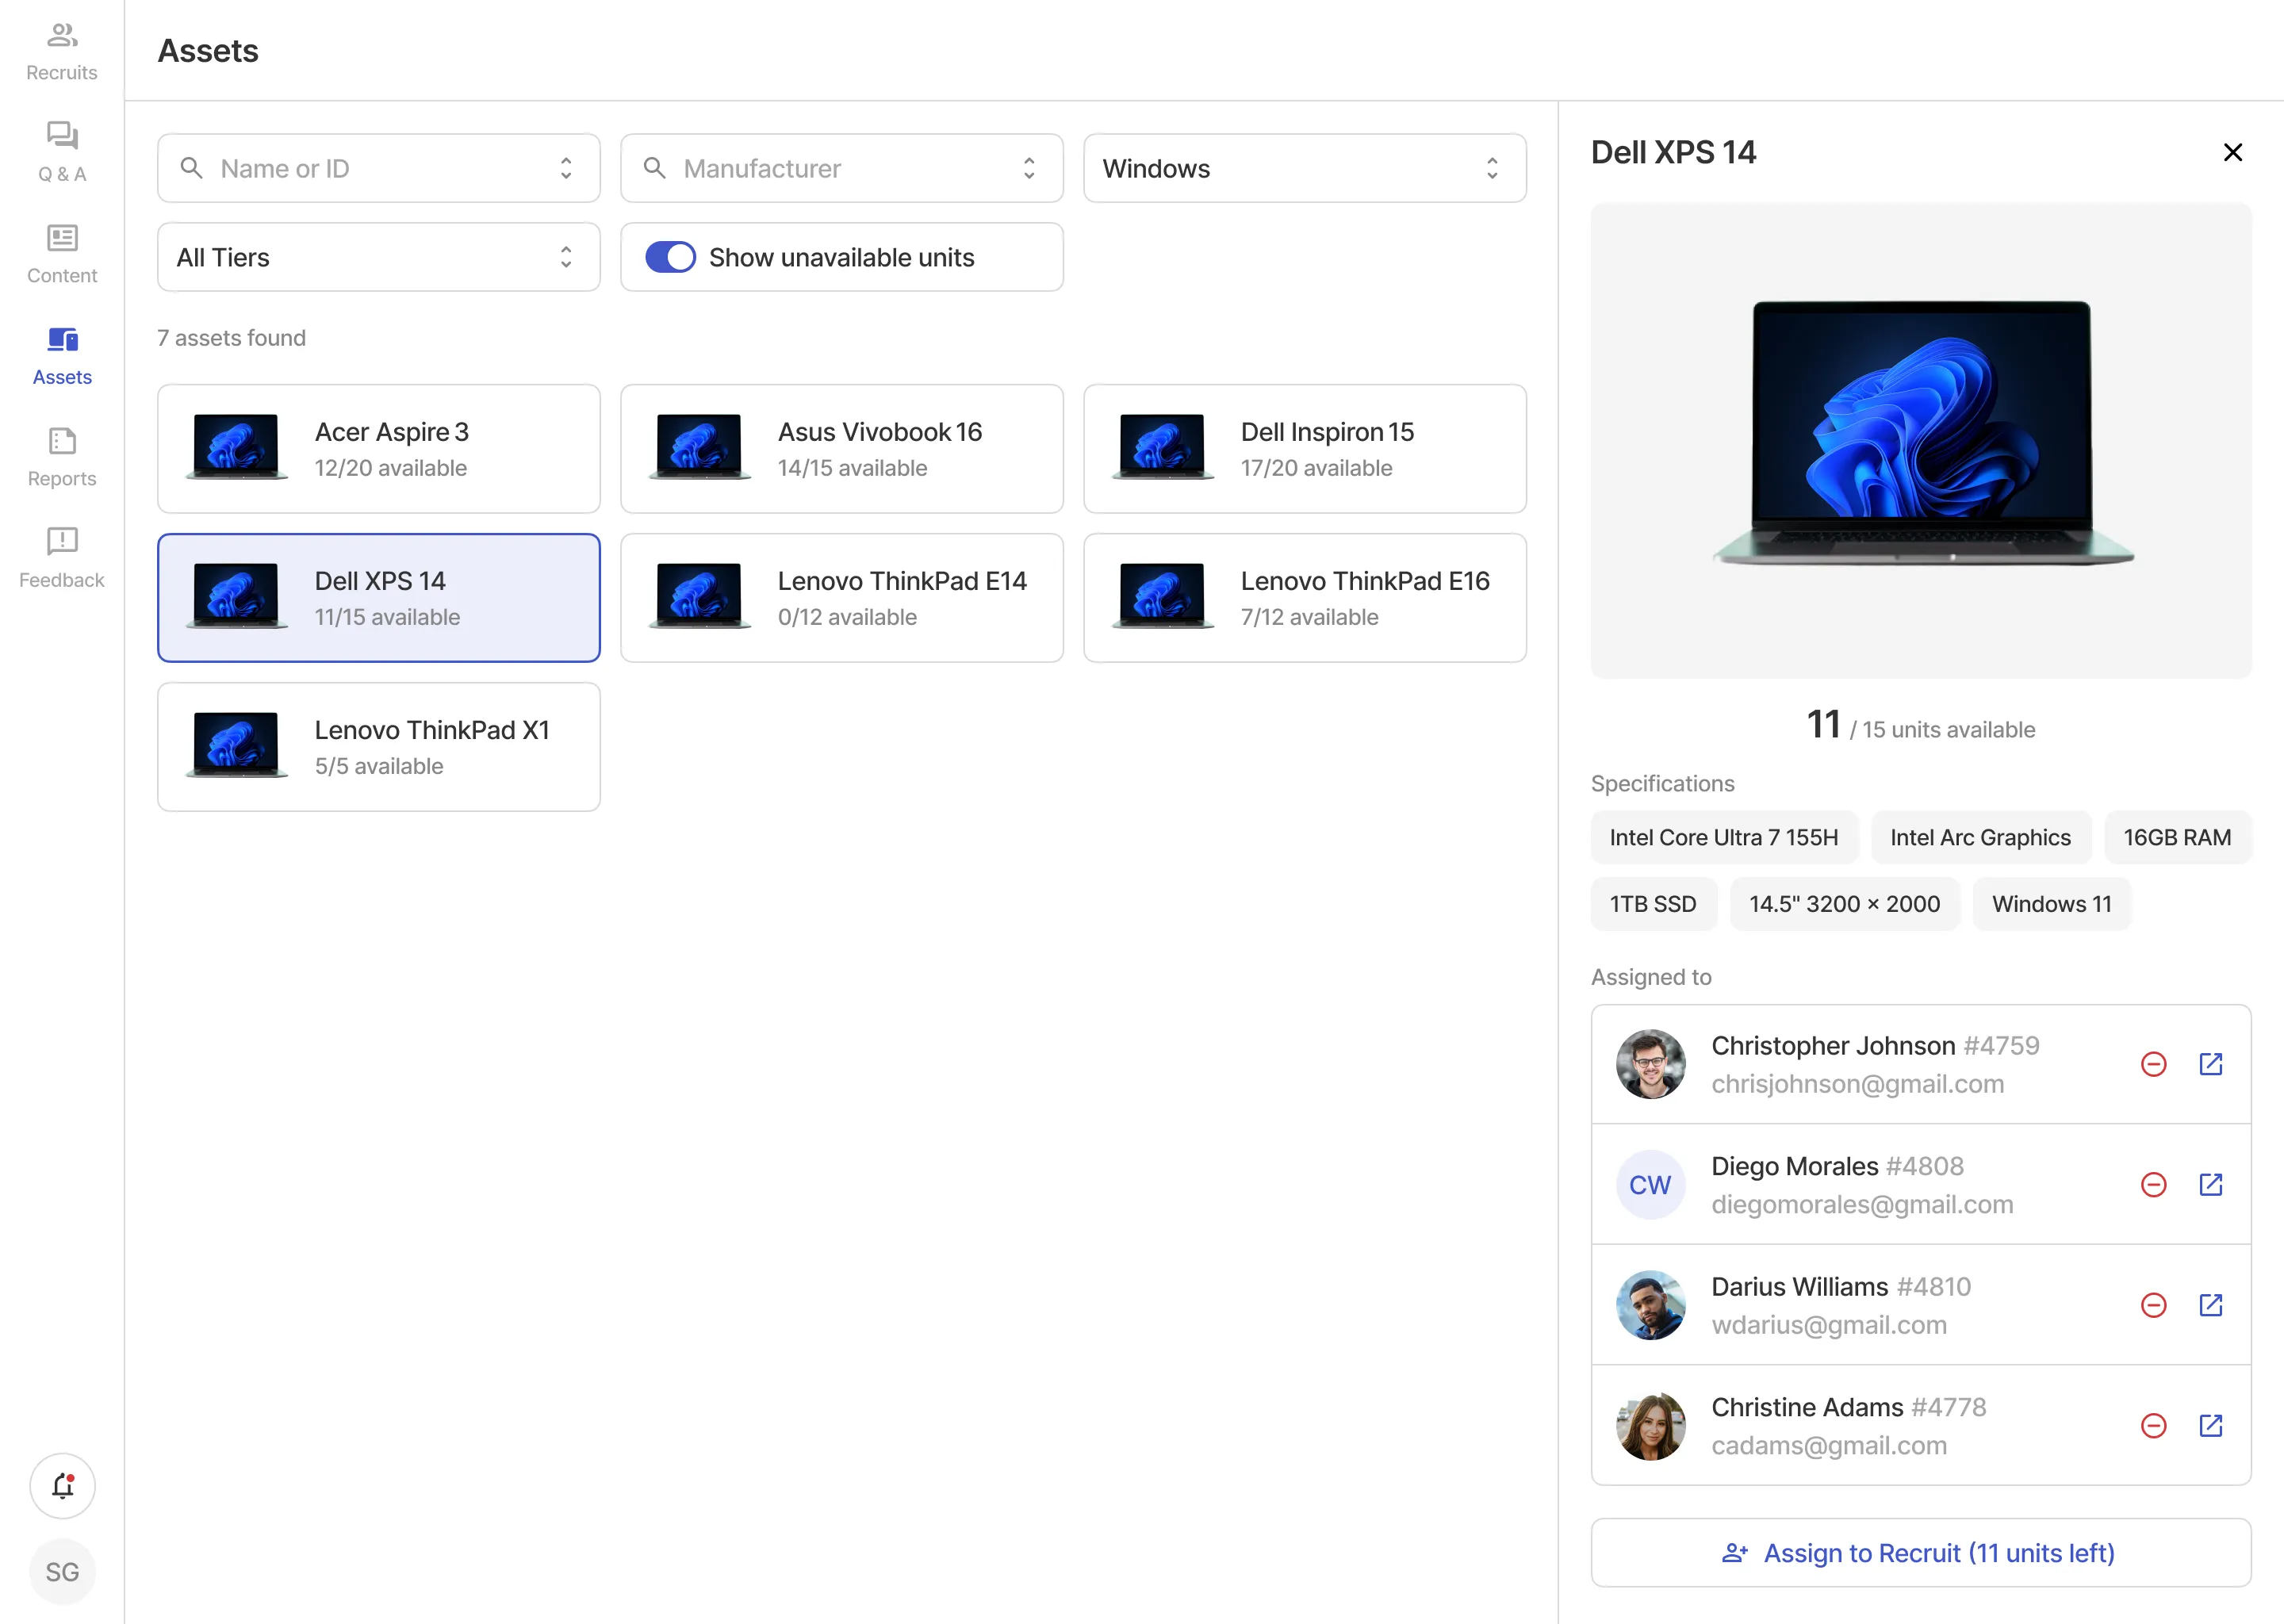
Task: Click the Reports sidebar icon
Action: pos(62,457)
